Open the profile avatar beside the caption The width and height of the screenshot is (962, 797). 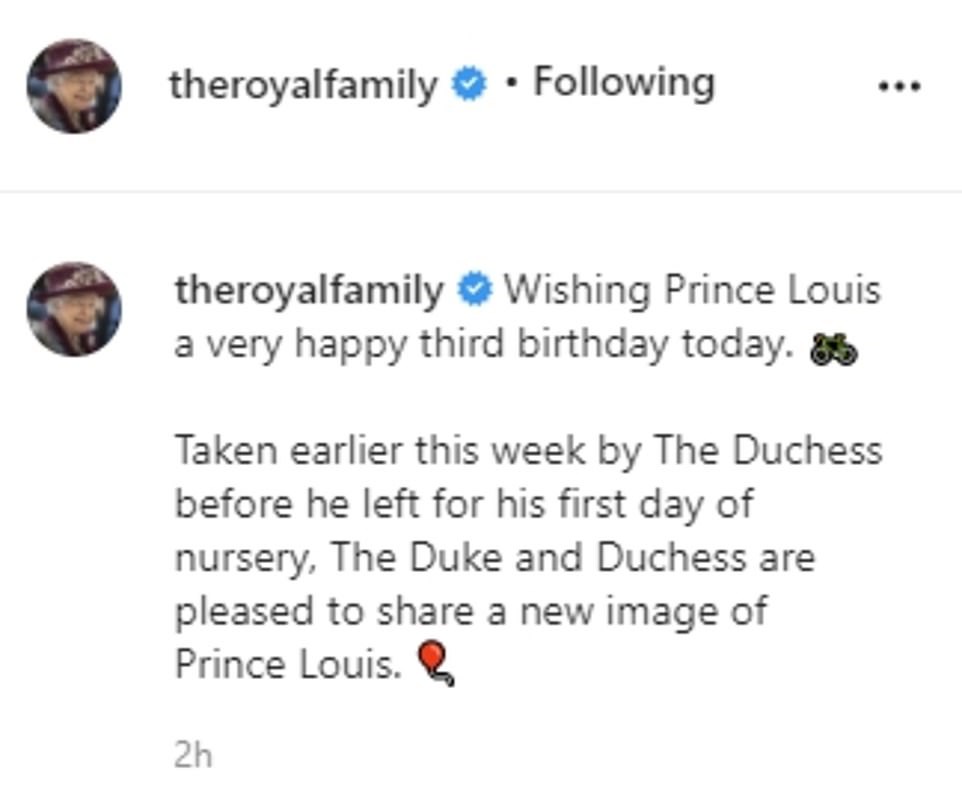coord(74,309)
